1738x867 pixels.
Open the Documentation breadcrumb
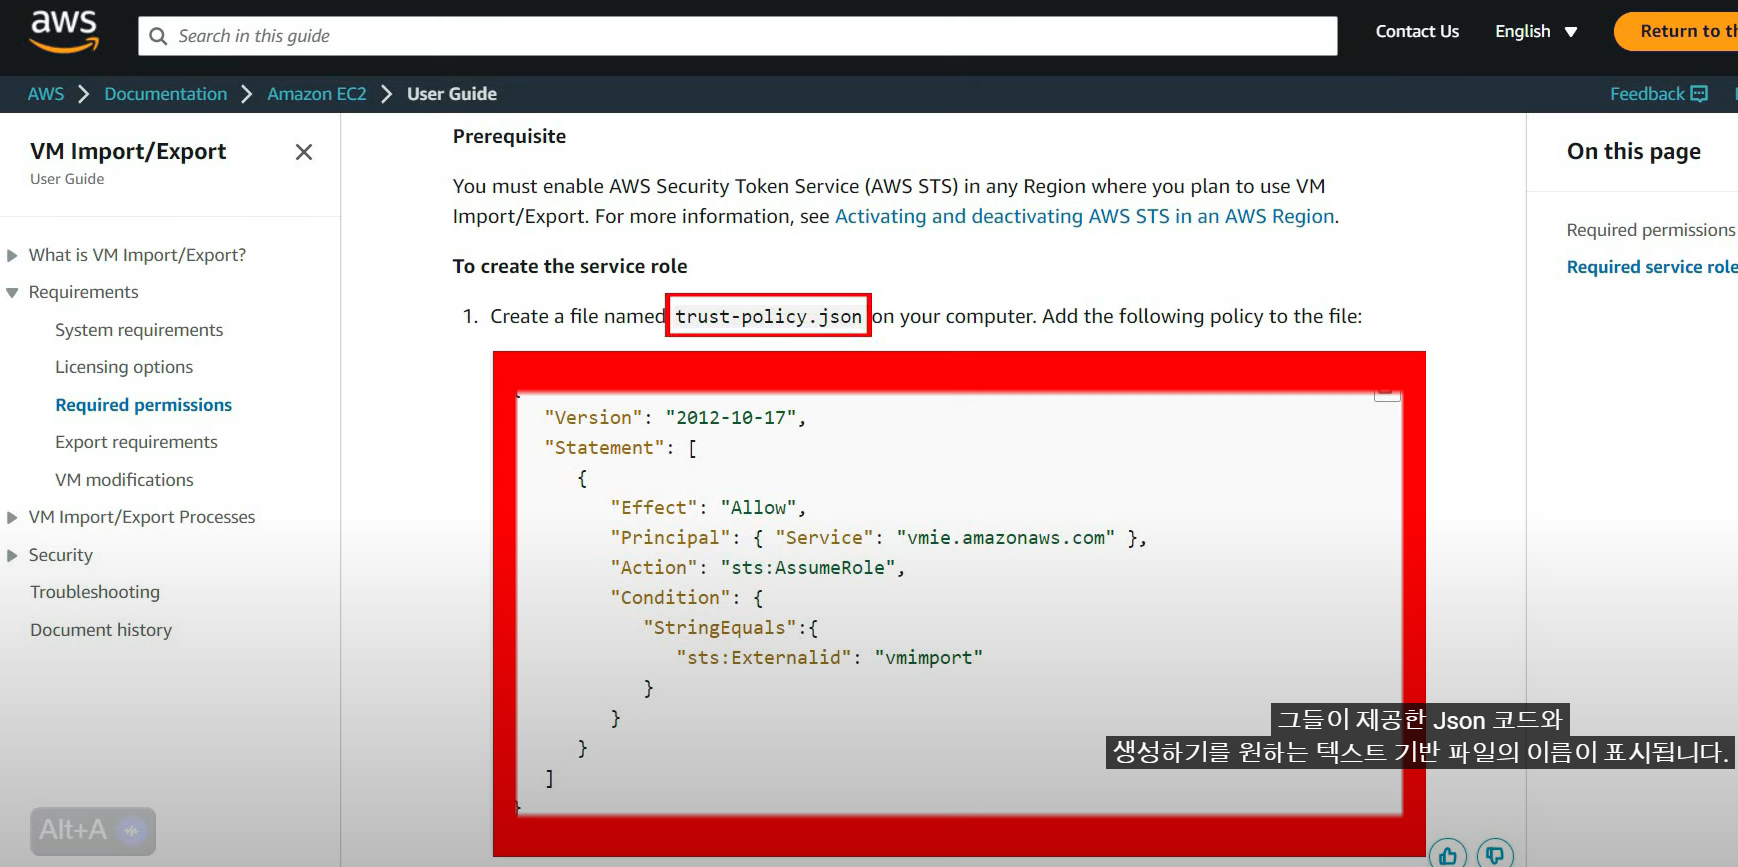[166, 94]
